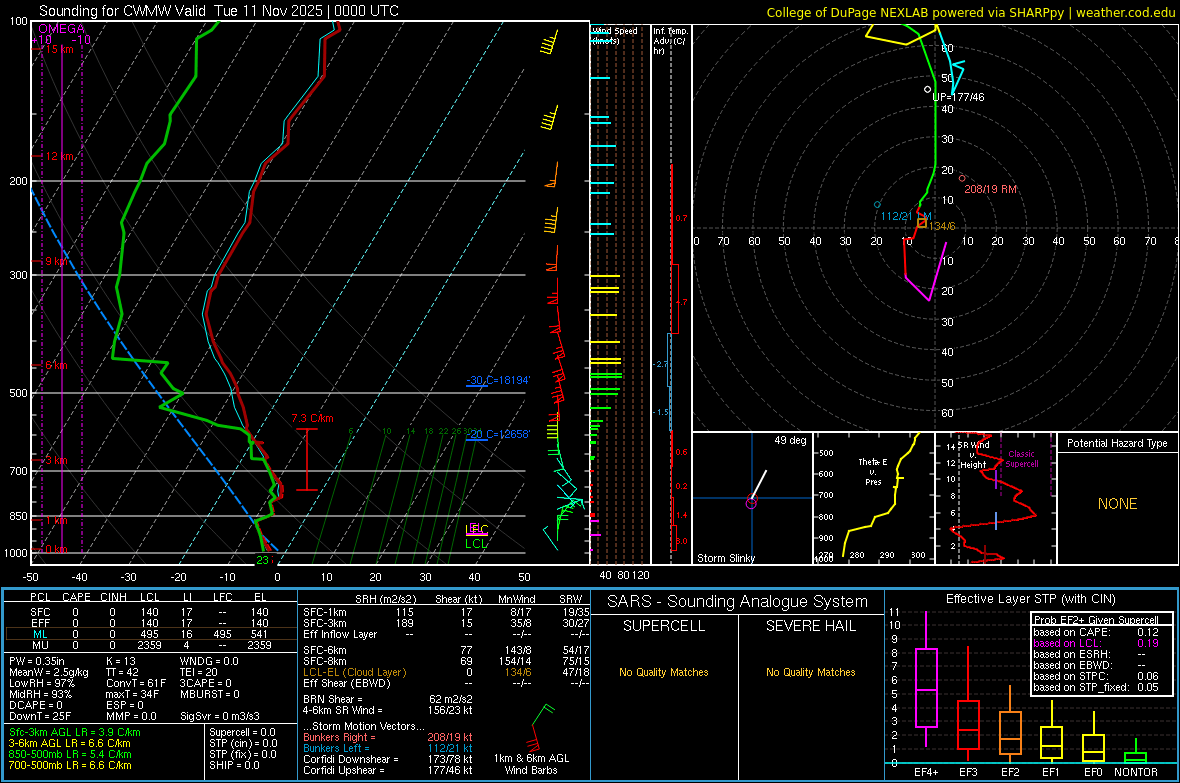The image size is (1180, 783).
Task: Click the 'SARS - Sounding Analogue System' header
Action: point(737,602)
